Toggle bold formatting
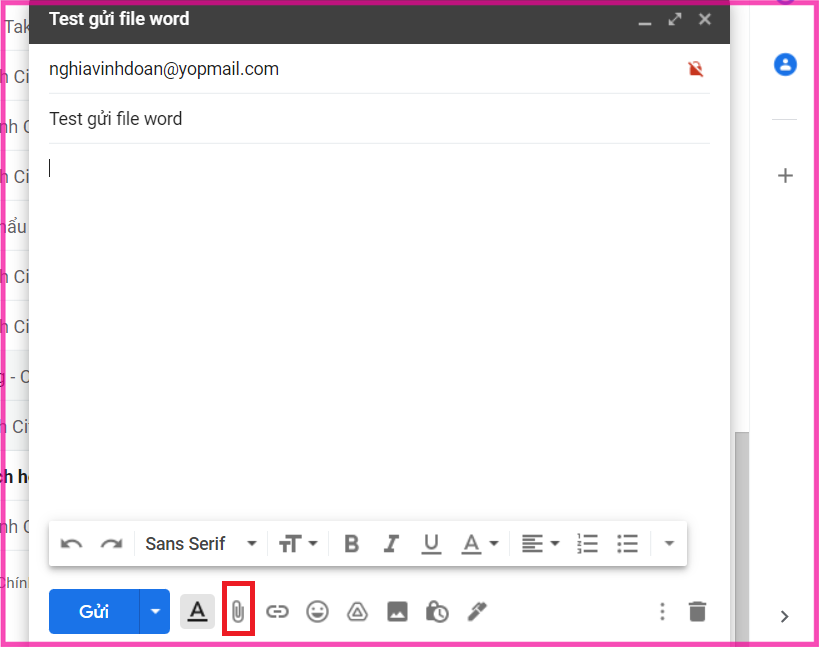The width and height of the screenshot is (819, 647). (x=352, y=544)
